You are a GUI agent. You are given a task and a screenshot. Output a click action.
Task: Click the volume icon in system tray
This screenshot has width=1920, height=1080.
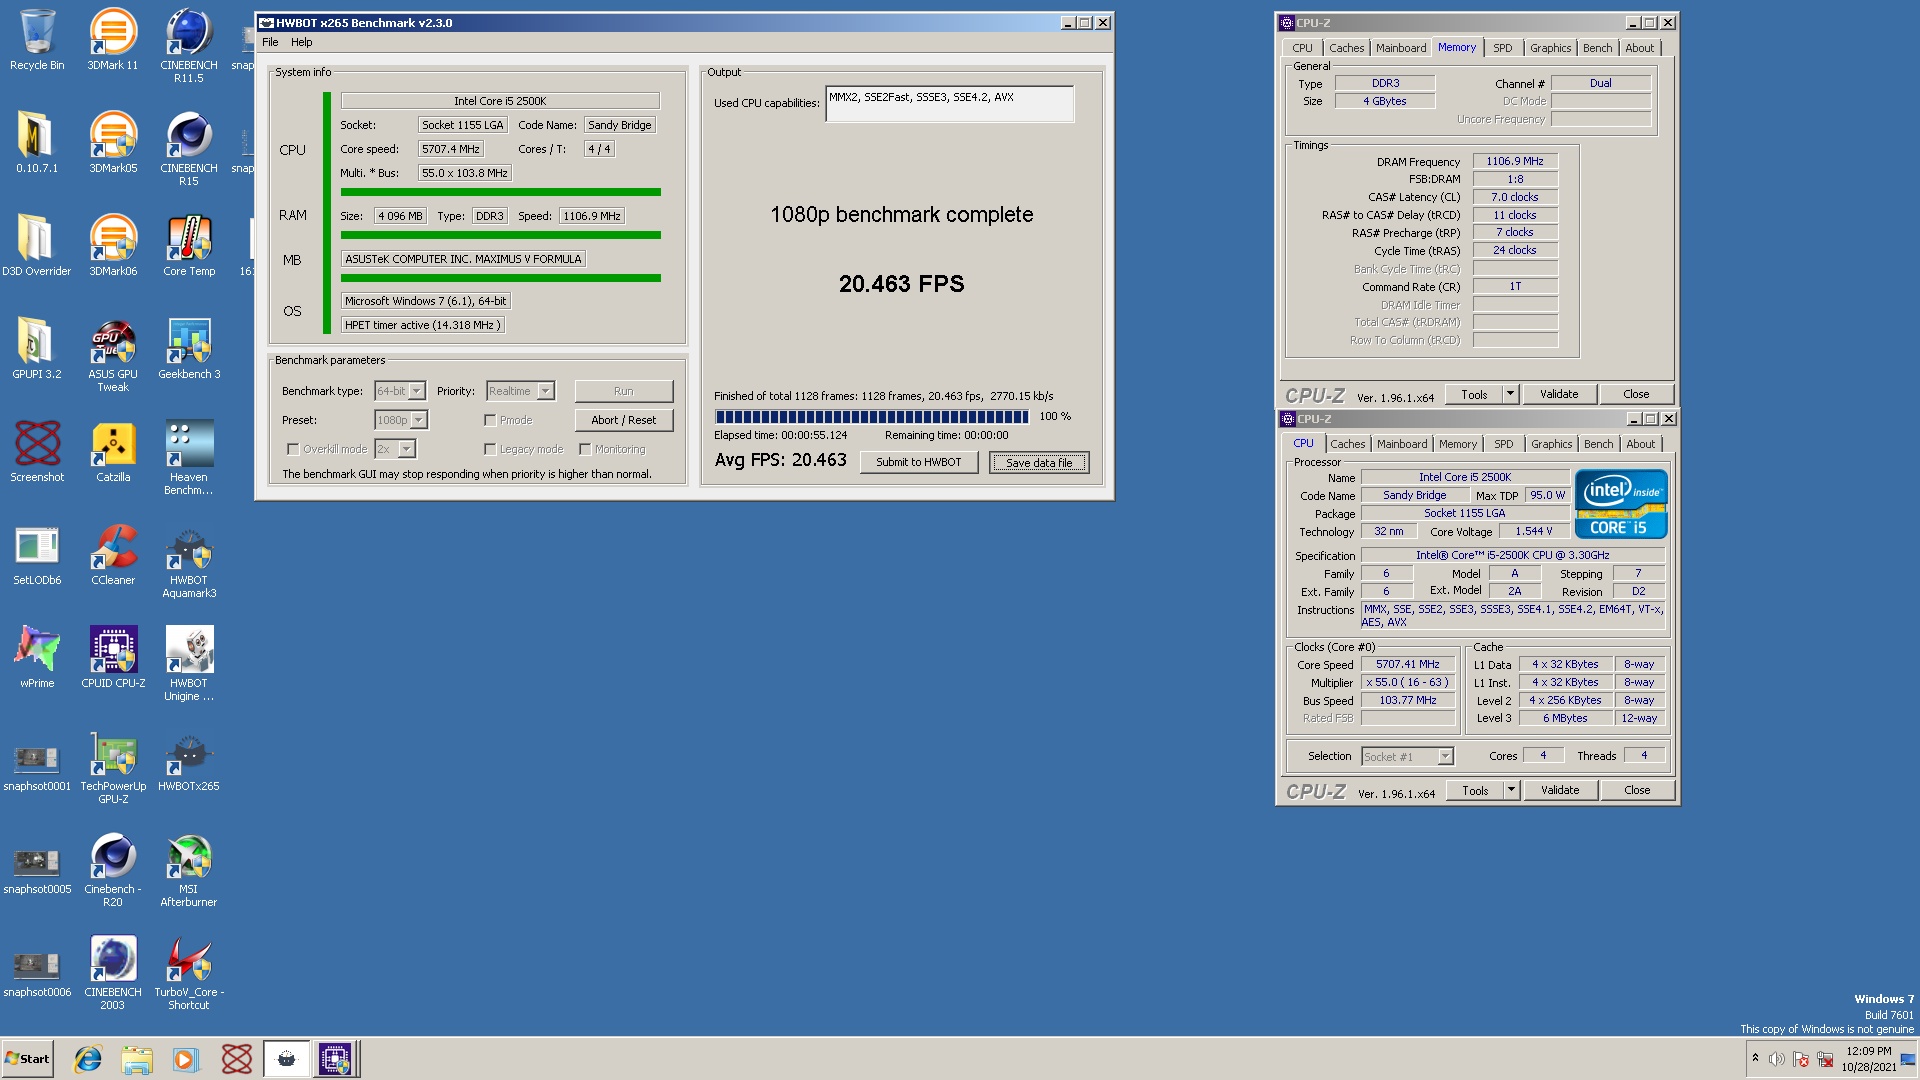[x=1777, y=1059]
